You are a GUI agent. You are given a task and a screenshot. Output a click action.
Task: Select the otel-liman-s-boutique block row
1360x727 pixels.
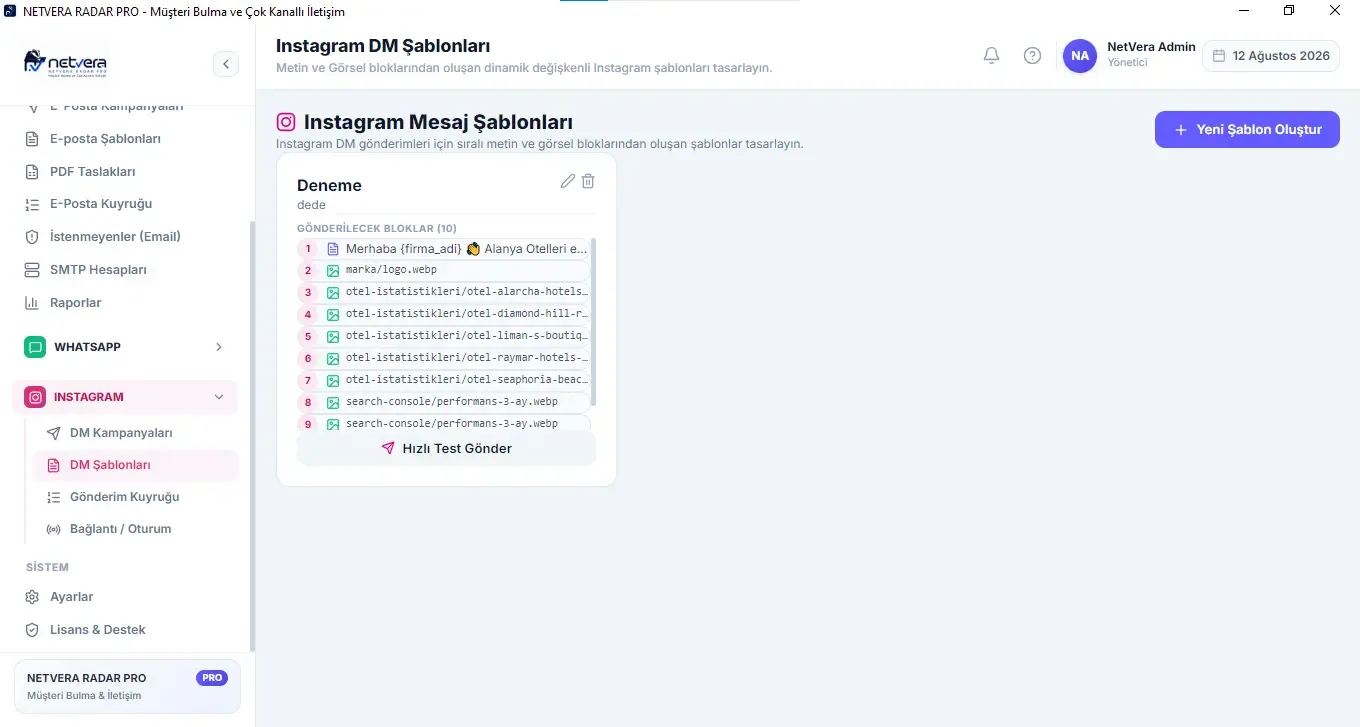(x=443, y=337)
